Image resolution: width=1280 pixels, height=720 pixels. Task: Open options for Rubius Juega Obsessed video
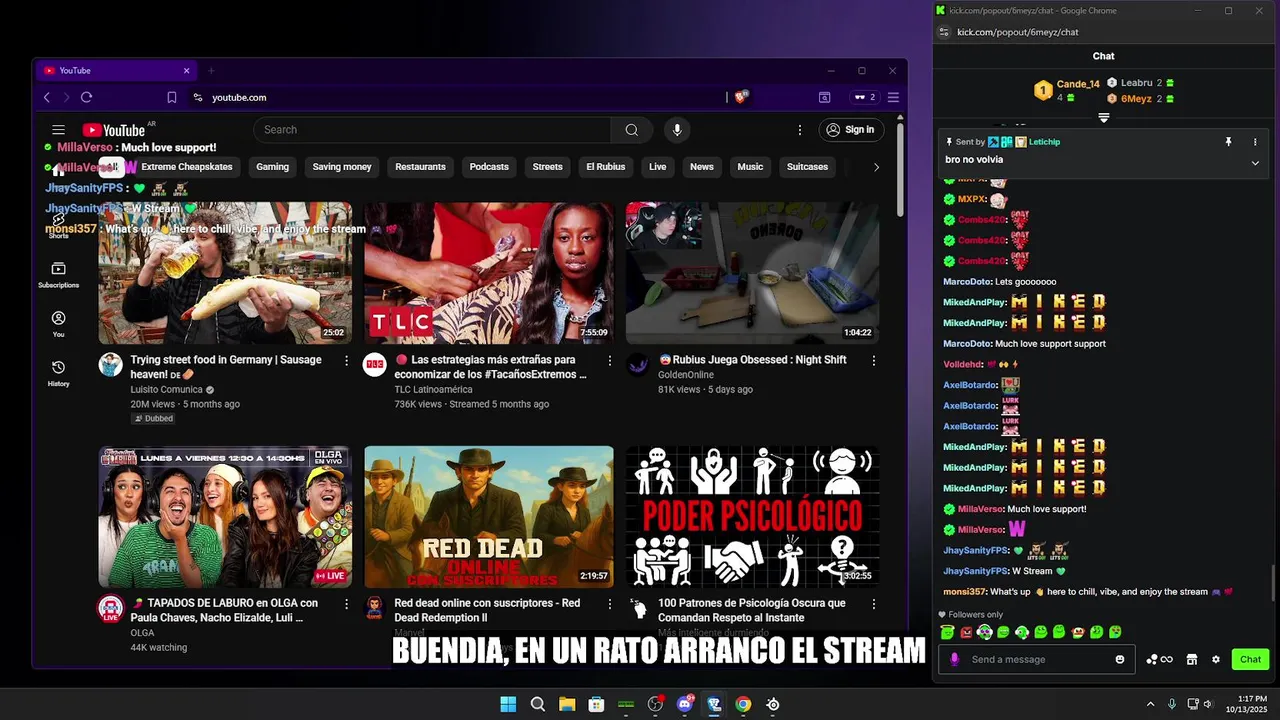pos(873,360)
